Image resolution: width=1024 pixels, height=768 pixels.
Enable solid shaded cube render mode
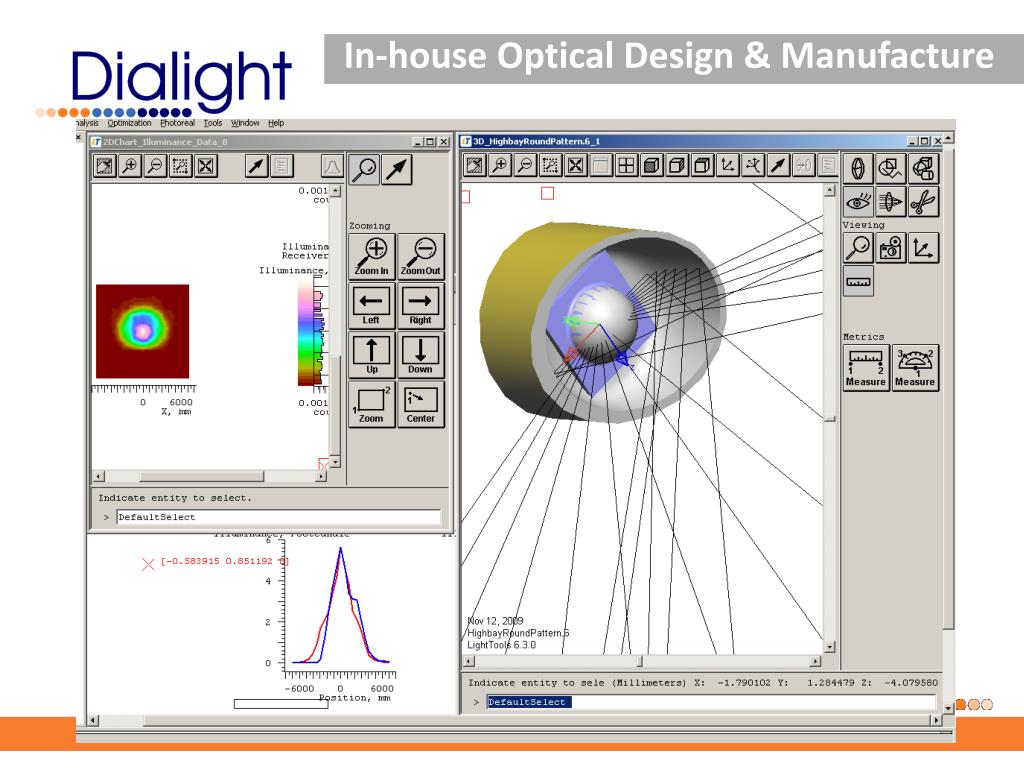650,166
